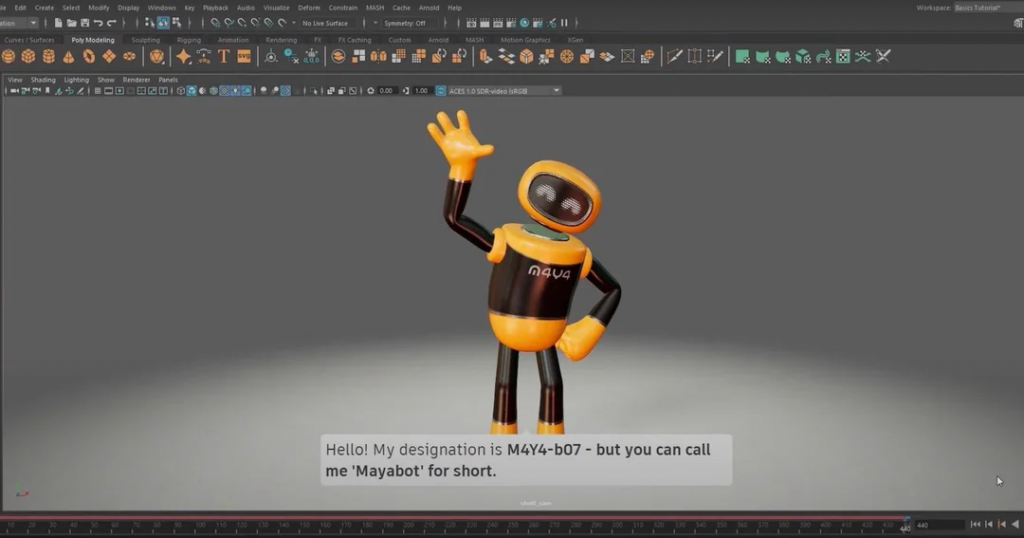Click the No Live Surface field

click(325, 22)
